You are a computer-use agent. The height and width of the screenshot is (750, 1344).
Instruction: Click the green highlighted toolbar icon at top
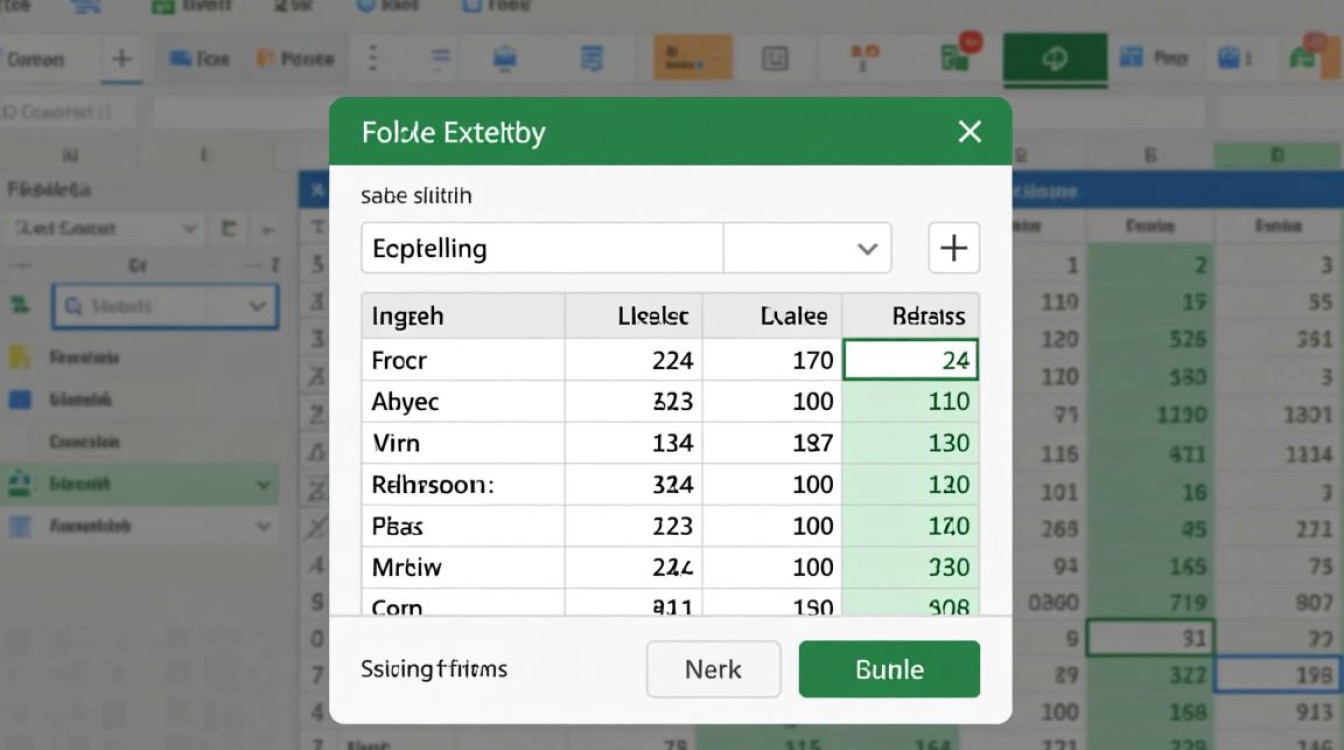(1055, 59)
